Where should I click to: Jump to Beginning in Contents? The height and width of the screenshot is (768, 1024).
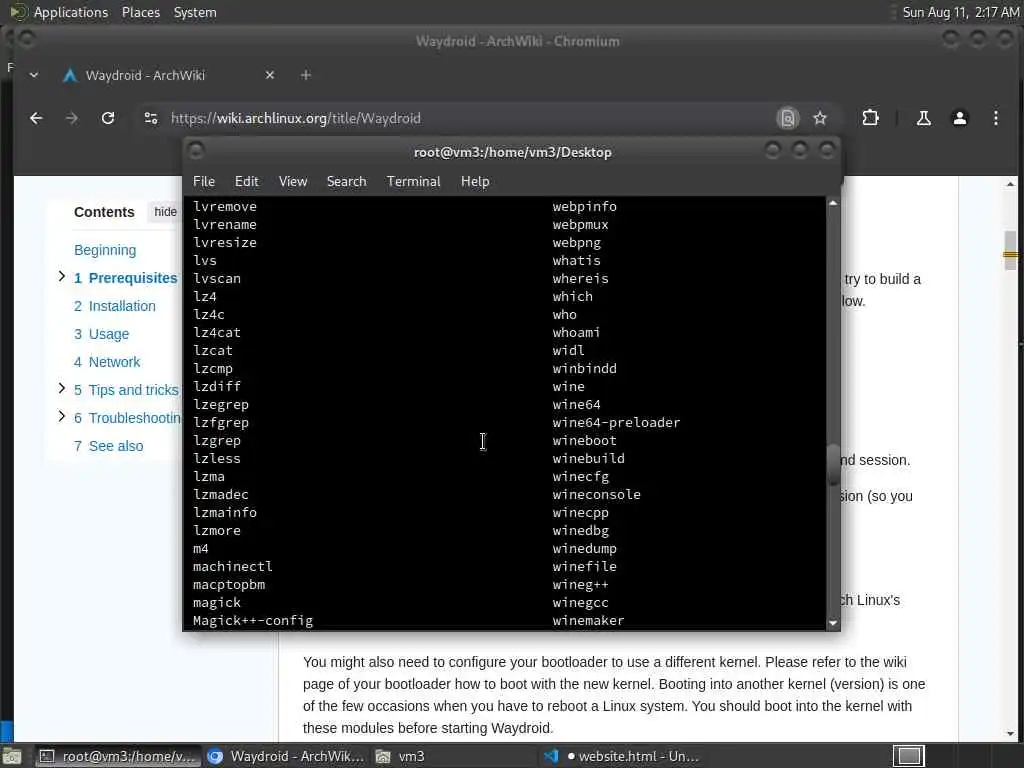105,250
